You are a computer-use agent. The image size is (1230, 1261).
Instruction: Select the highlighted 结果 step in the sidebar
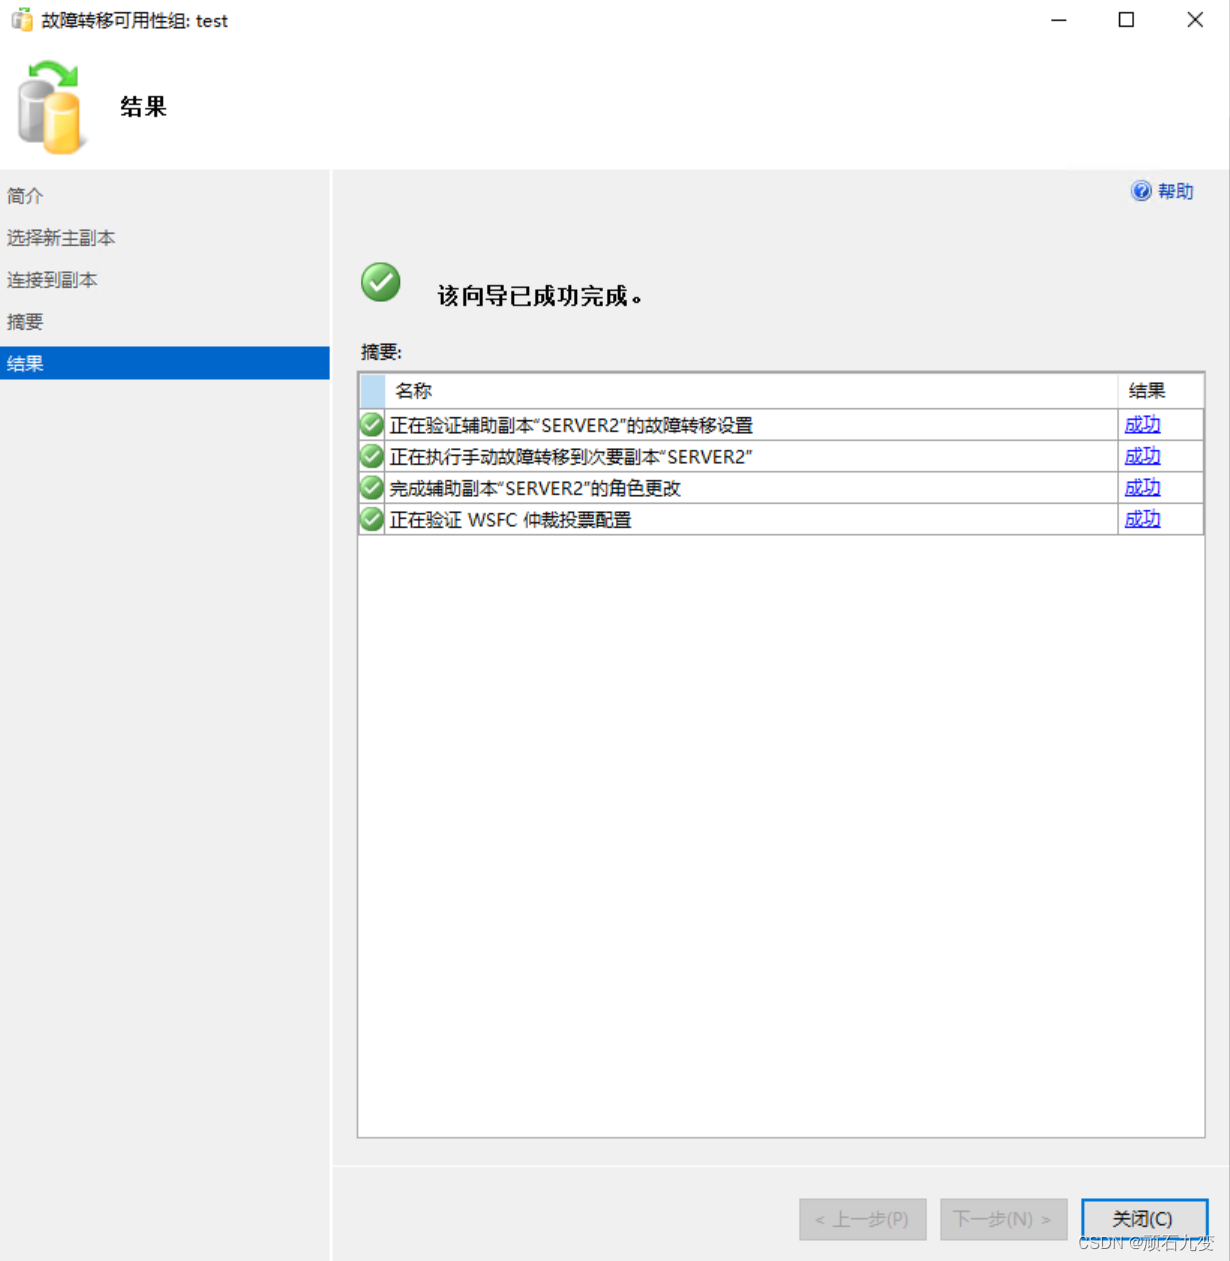25,363
